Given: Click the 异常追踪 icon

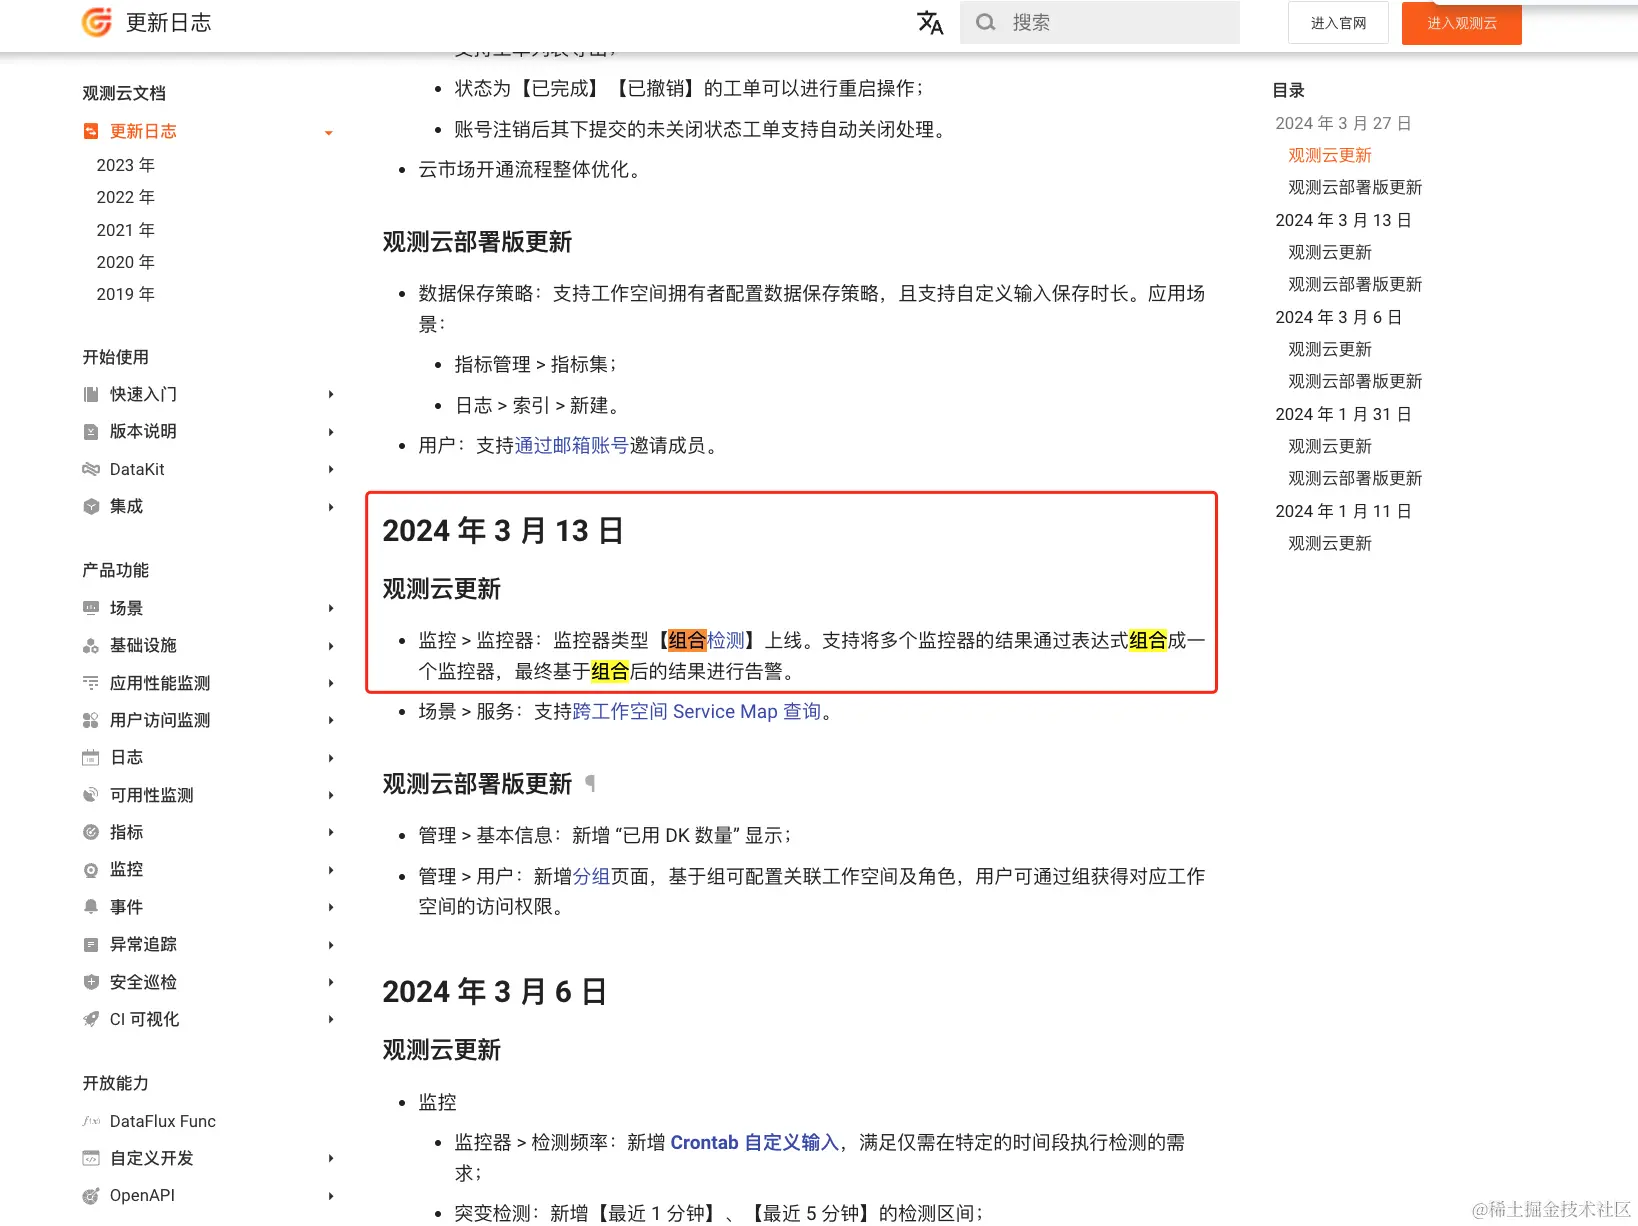Looking at the screenshot, I should [x=91, y=944].
